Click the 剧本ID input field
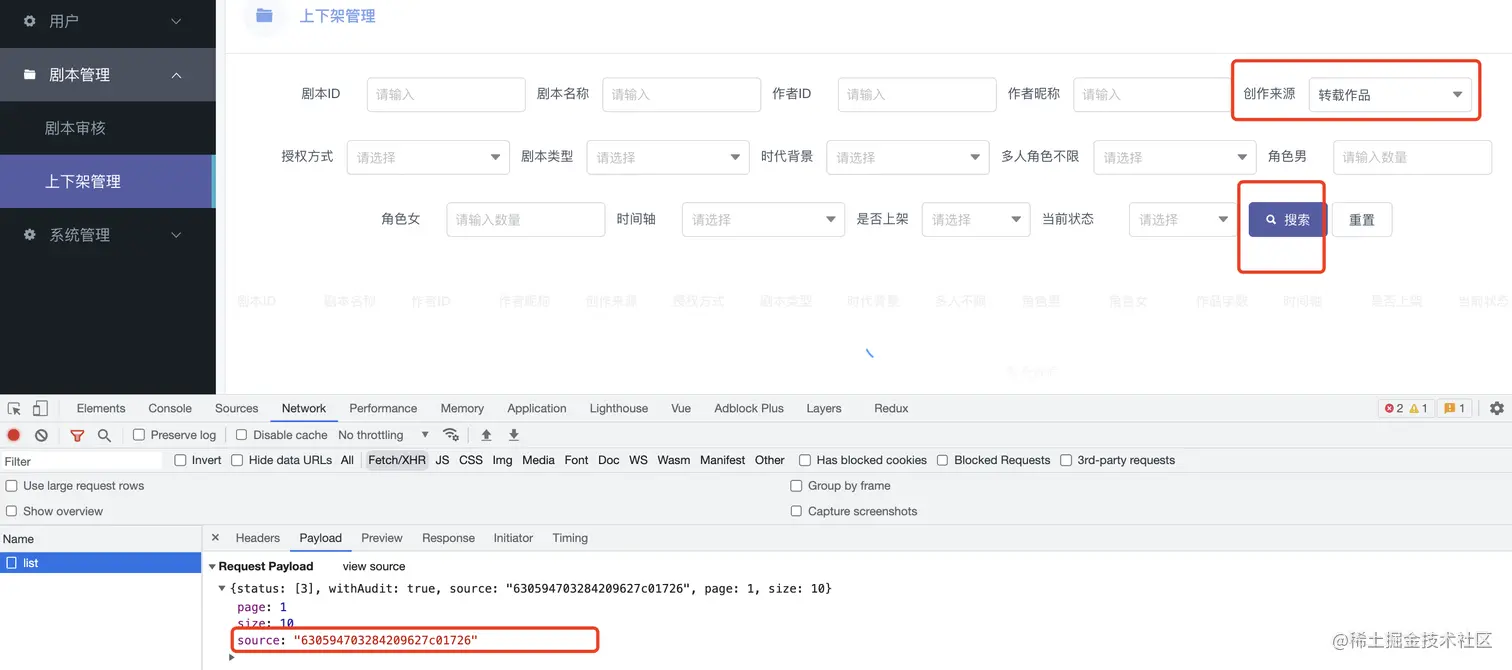 [x=446, y=94]
